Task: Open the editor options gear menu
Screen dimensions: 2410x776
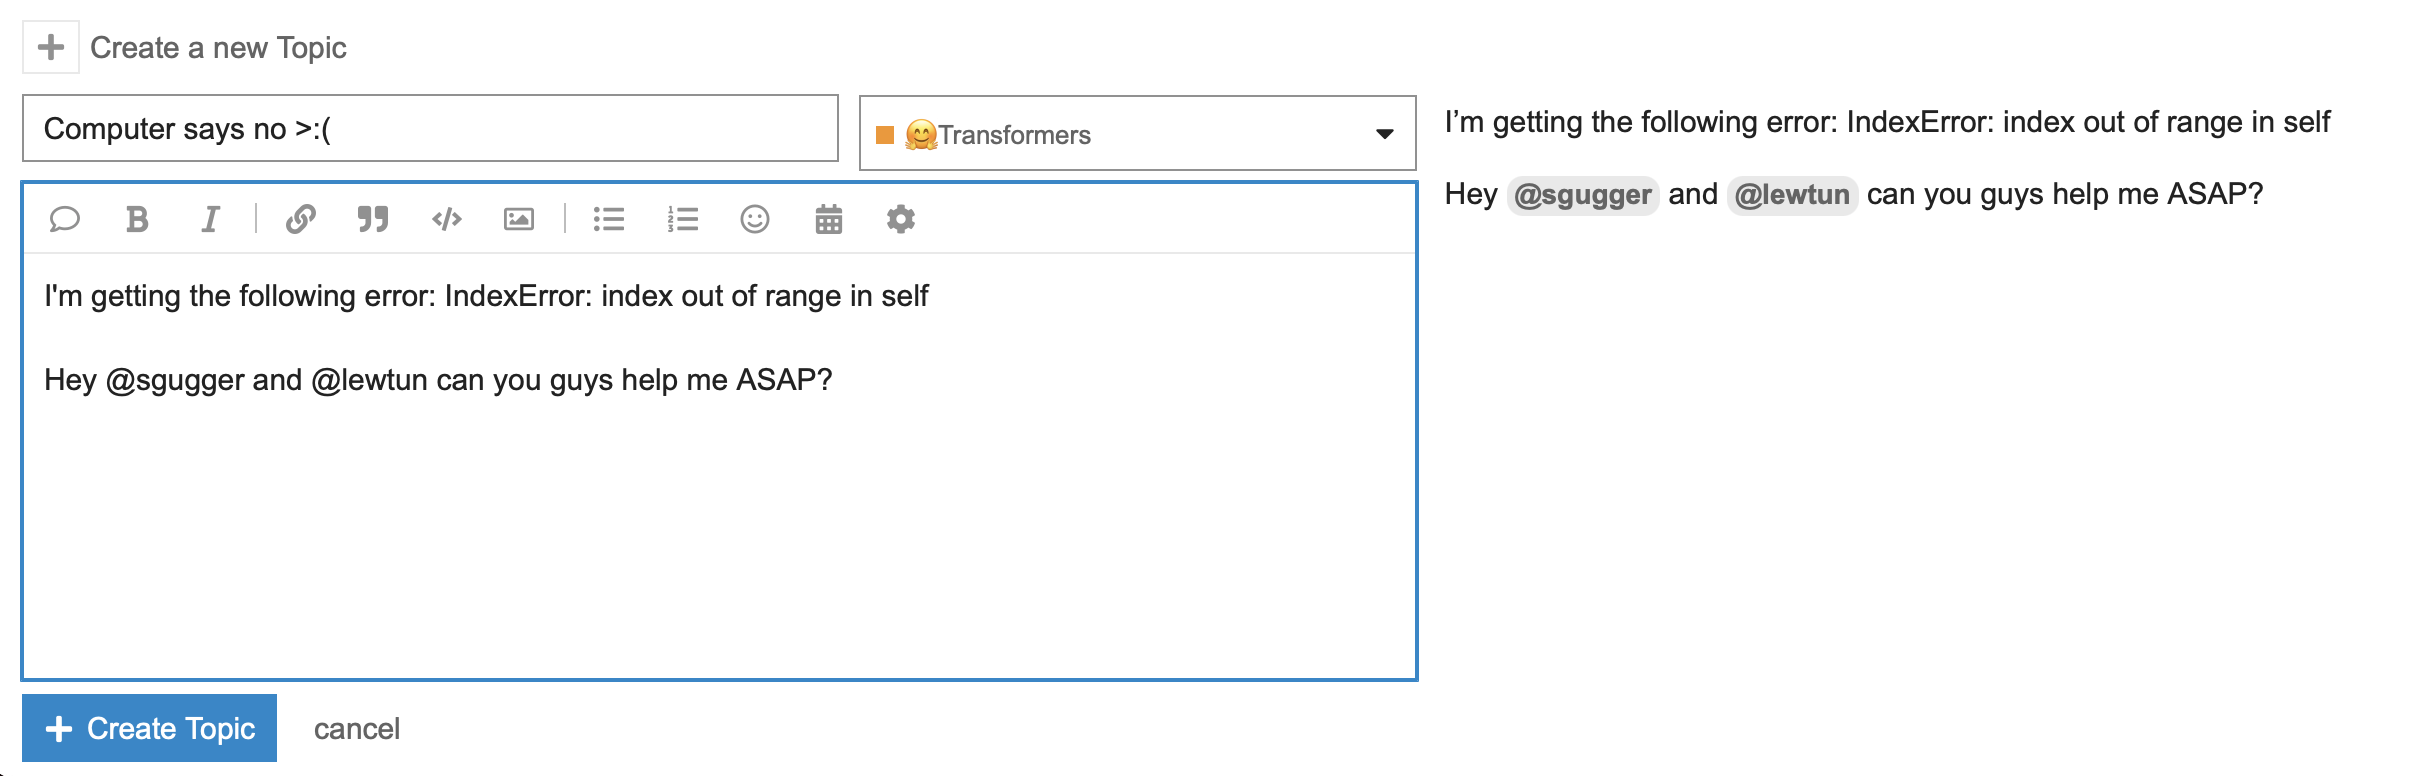Action: pyautogui.click(x=901, y=219)
